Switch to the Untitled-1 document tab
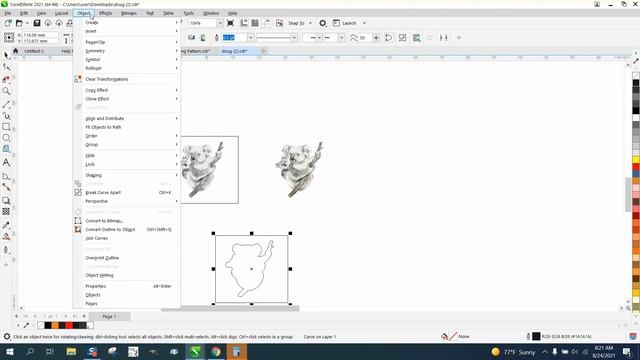The height and width of the screenshot is (360, 640). coord(34,51)
